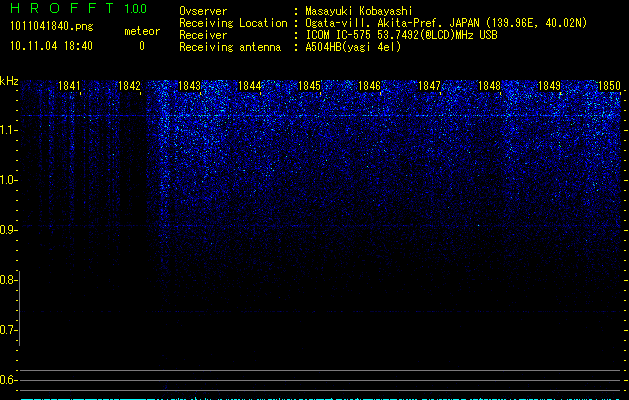Click the 1849 time marker
The width and height of the screenshot is (629, 400).
coord(549,86)
